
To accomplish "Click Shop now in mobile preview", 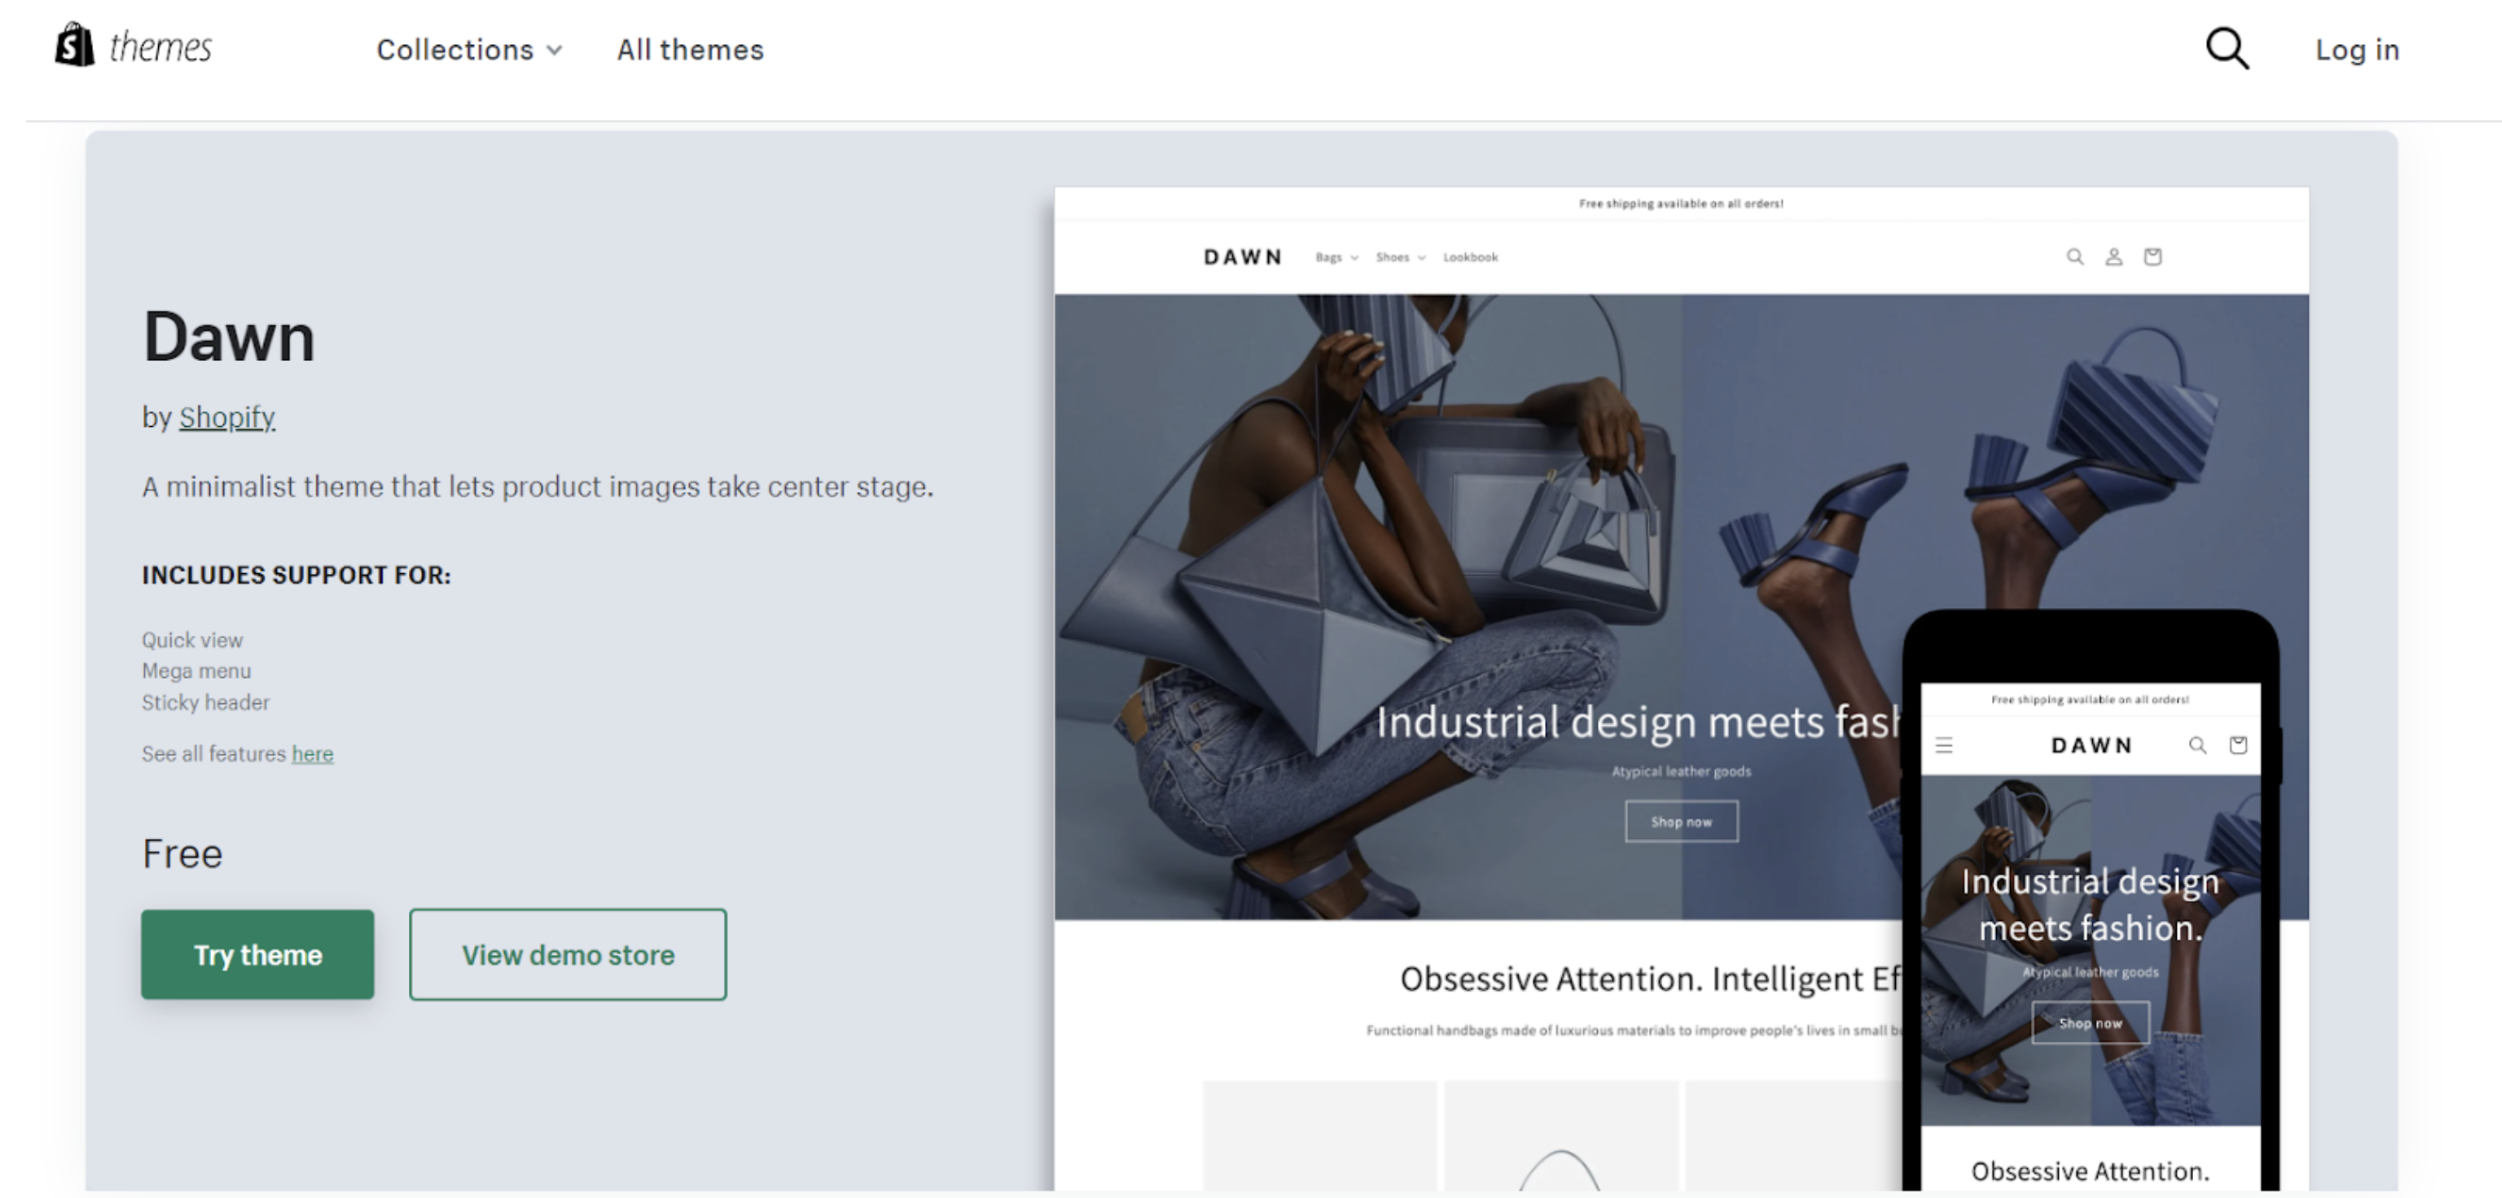I will (x=2090, y=1023).
